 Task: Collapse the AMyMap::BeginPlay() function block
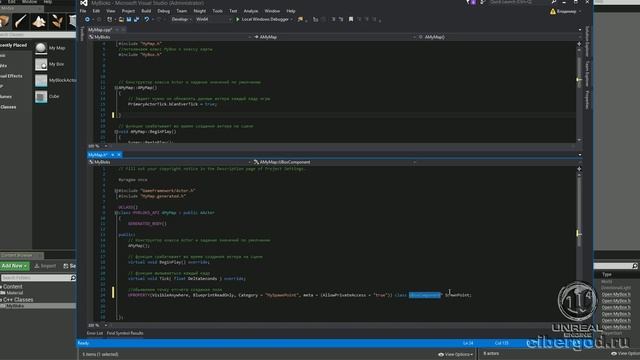point(116,132)
